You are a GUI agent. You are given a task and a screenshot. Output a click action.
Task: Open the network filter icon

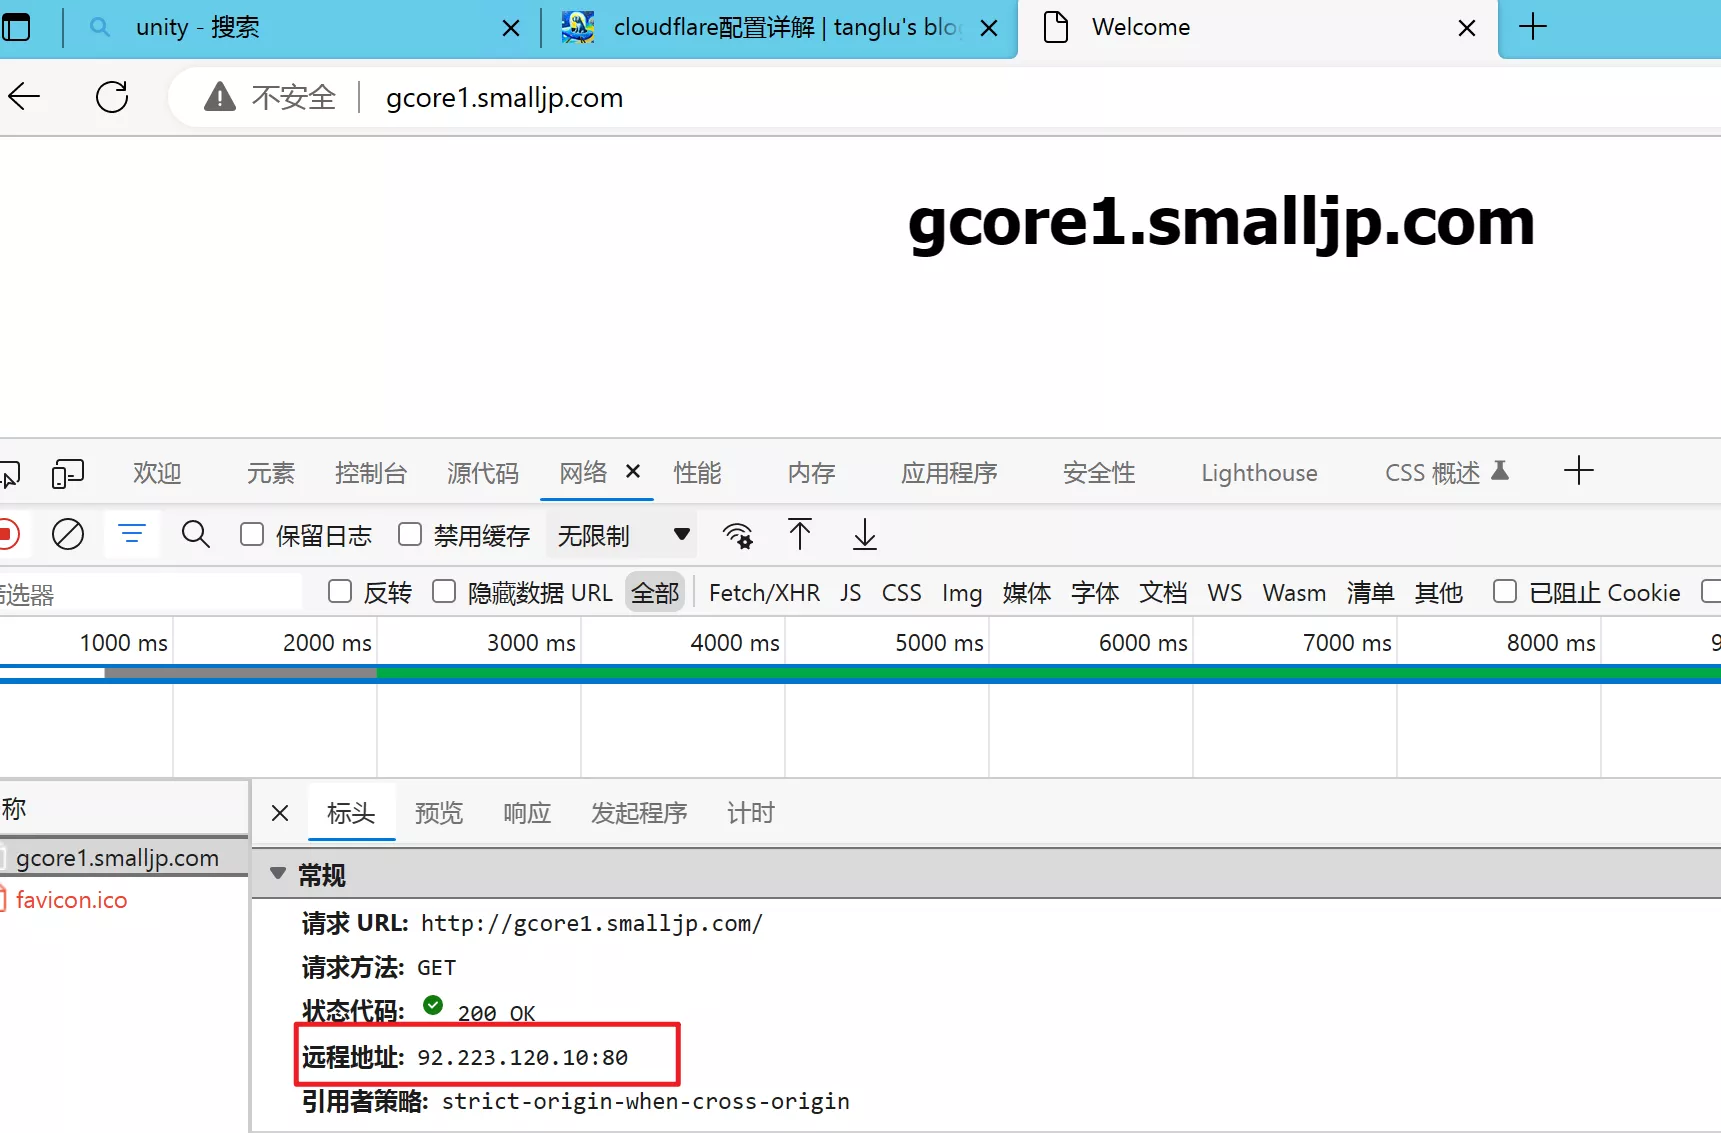(131, 534)
